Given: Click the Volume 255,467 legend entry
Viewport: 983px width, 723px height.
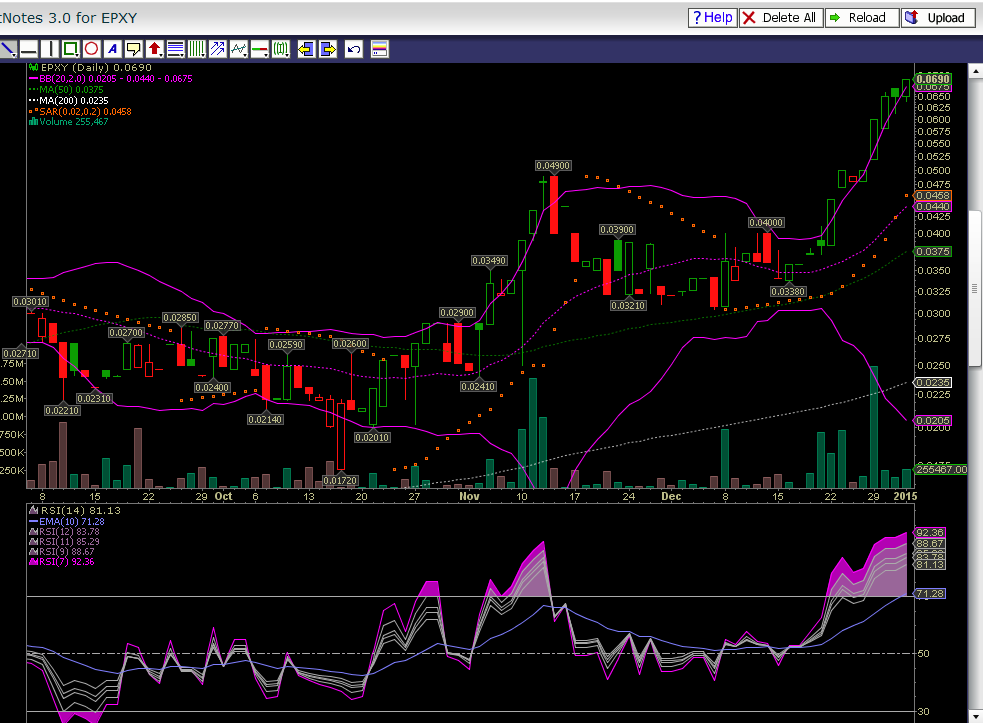Looking at the screenshot, I should [68, 122].
